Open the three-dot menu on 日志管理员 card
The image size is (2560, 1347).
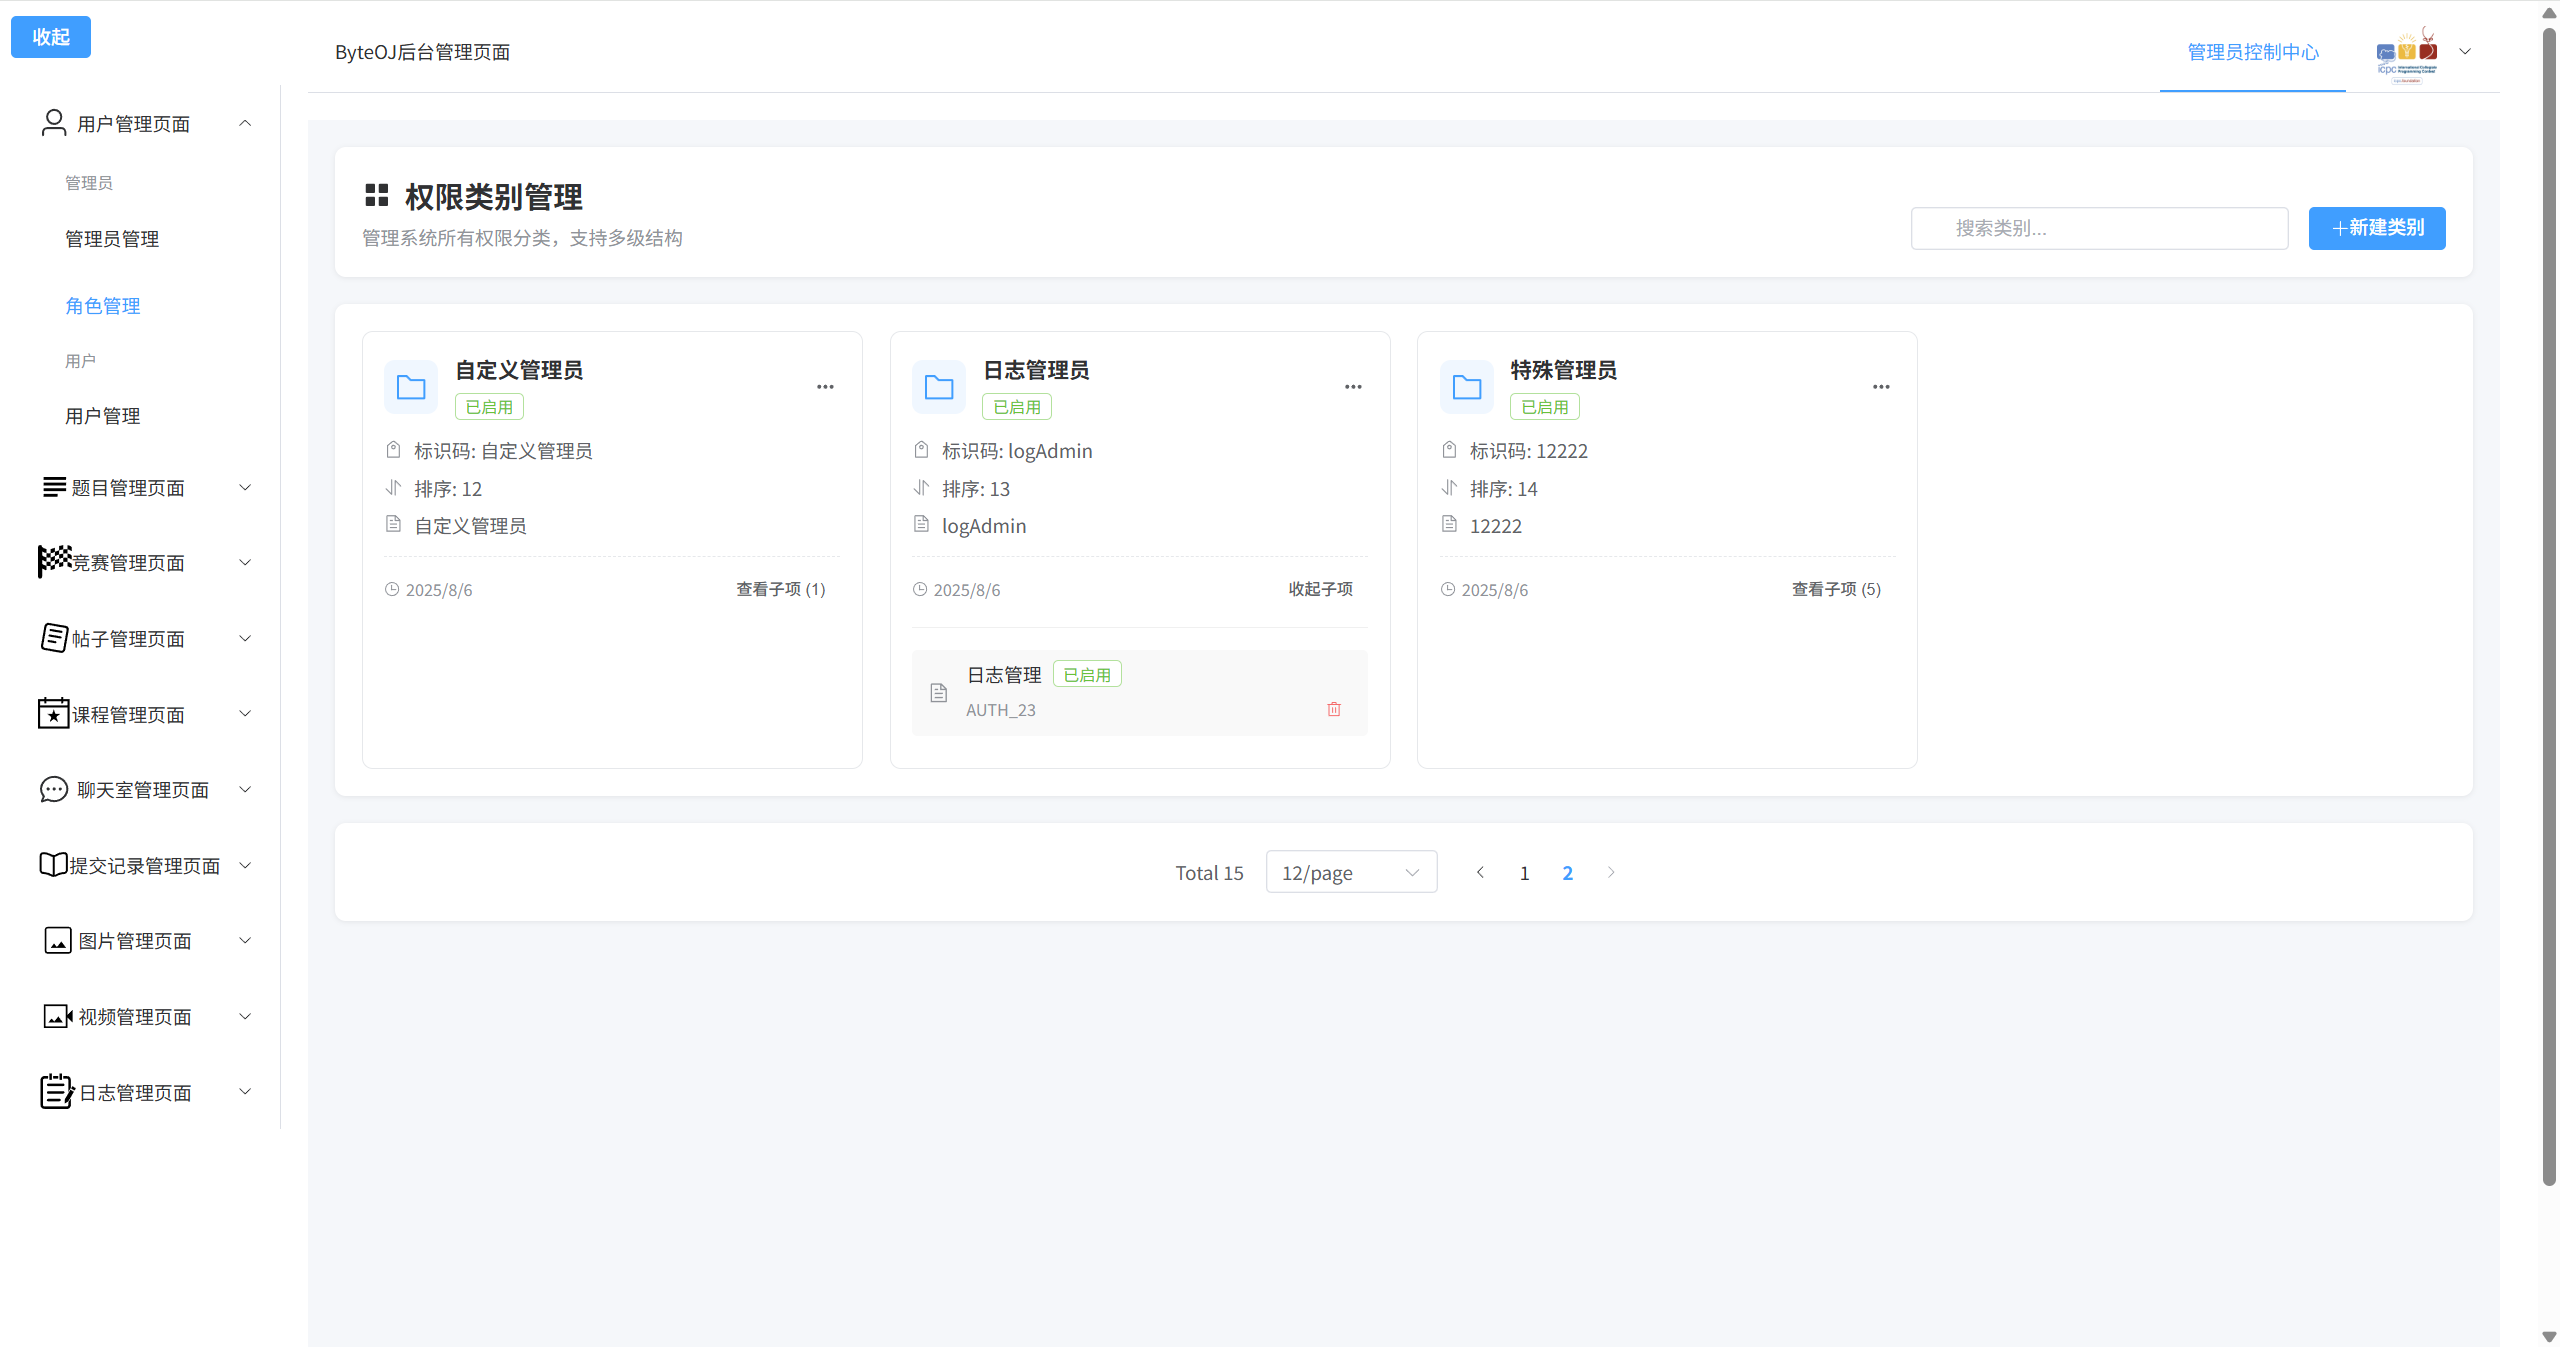(x=1353, y=387)
